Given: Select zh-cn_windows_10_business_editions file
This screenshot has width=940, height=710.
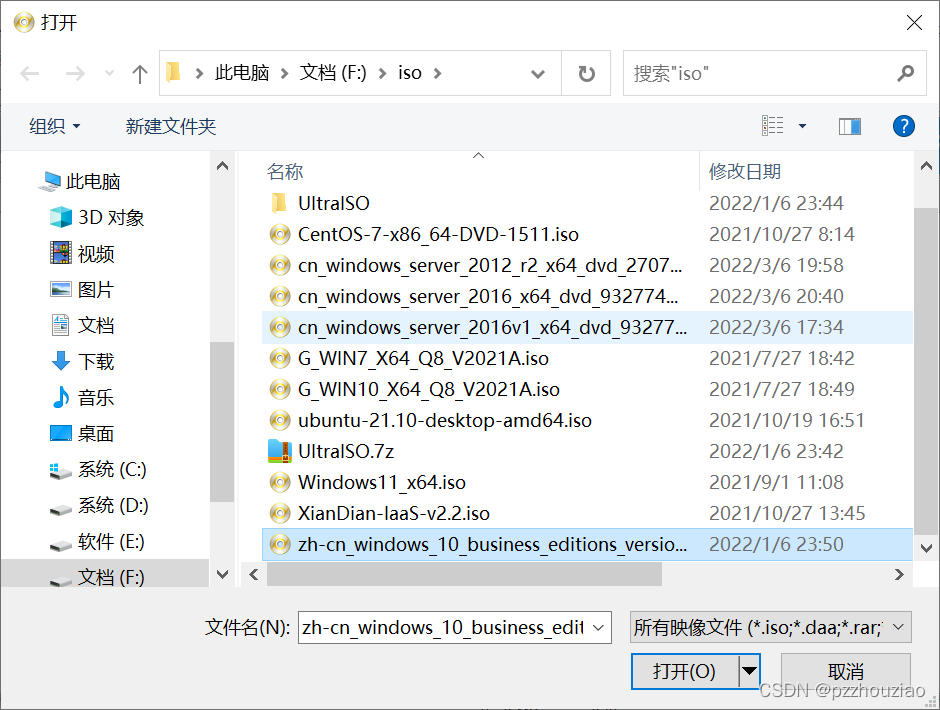Looking at the screenshot, I should coord(588,544).
